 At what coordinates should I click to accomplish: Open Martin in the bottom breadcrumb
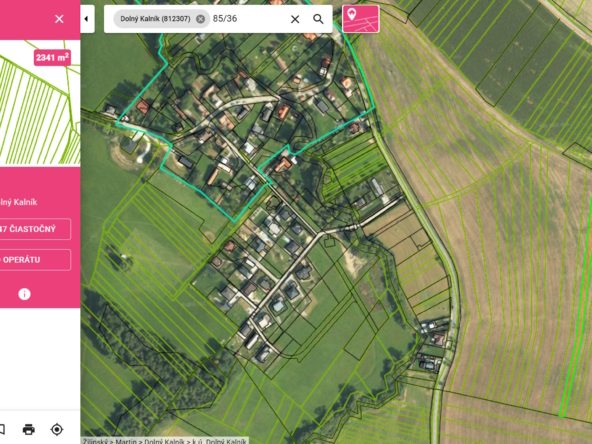click(x=125, y=441)
